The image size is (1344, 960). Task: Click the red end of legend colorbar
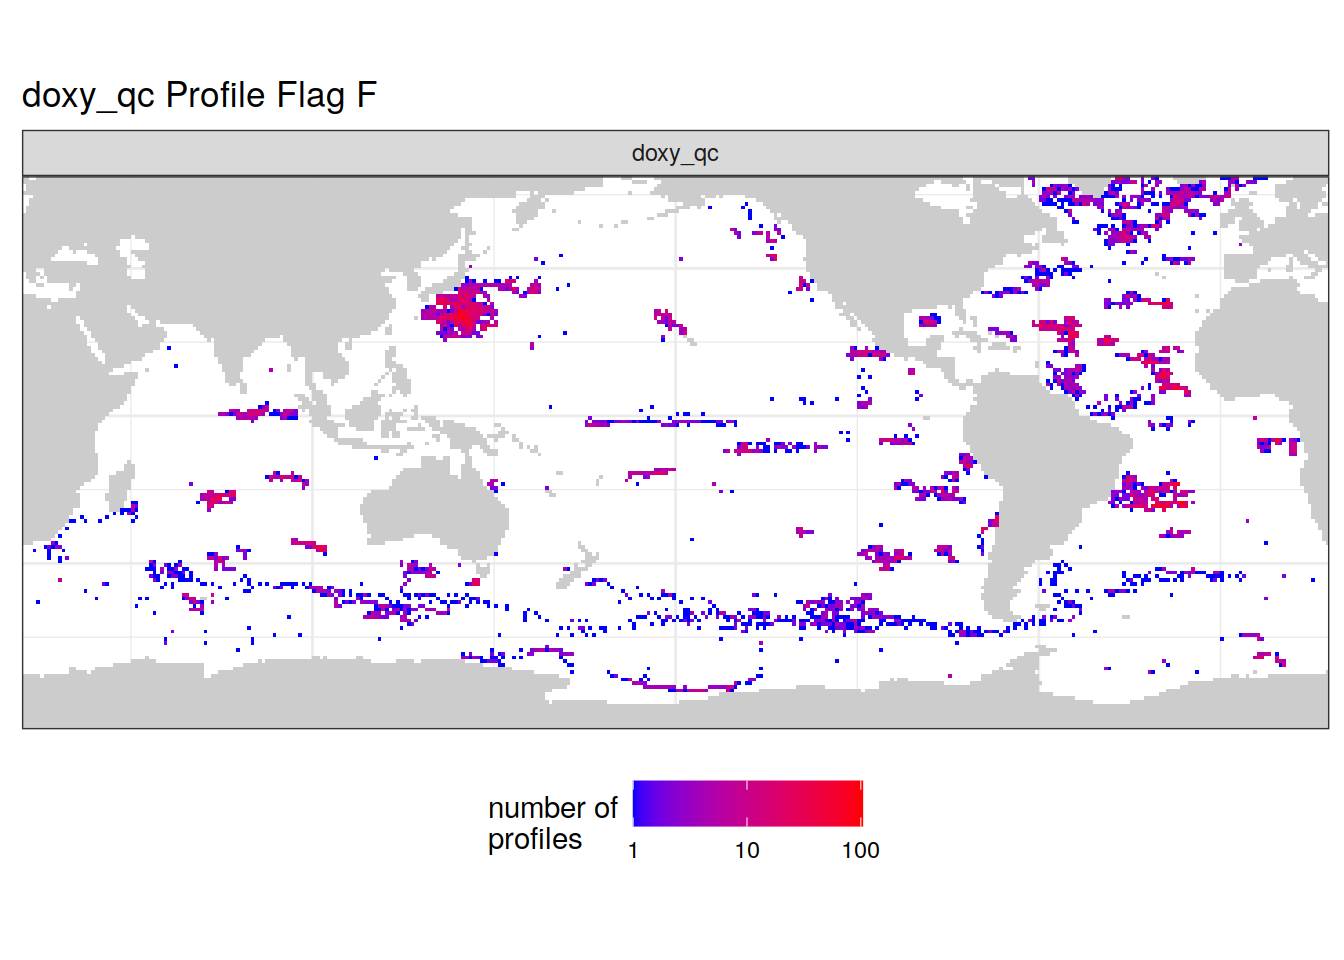point(854,804)
